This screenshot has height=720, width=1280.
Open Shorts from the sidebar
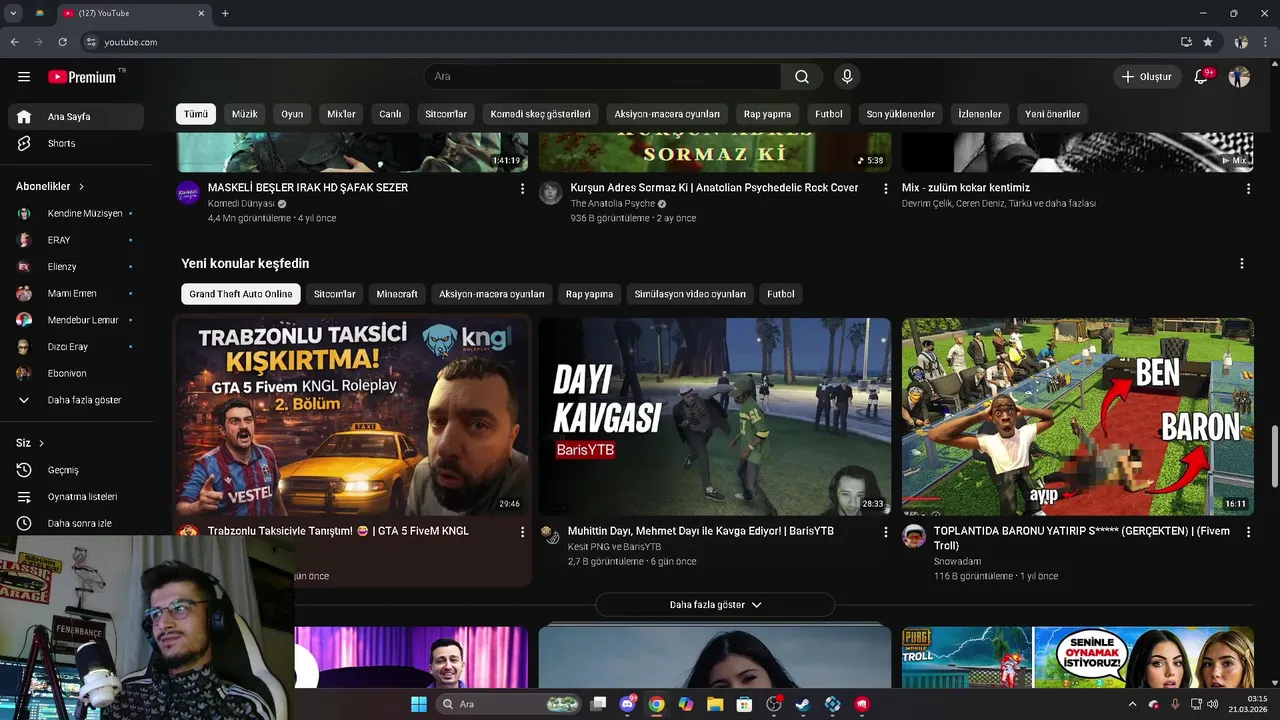coord(76,143)
